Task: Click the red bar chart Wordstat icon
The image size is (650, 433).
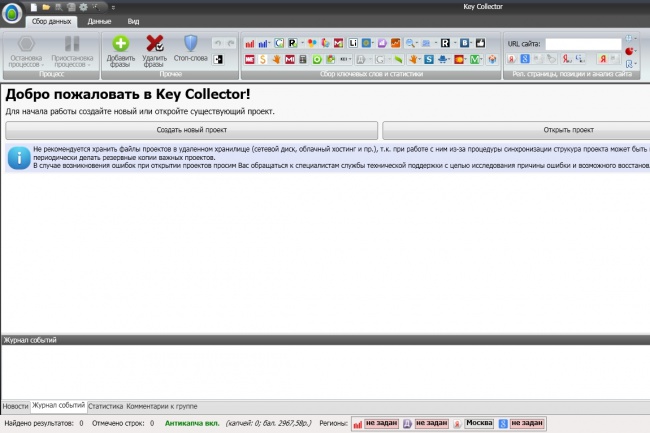Action: point(250,43)
